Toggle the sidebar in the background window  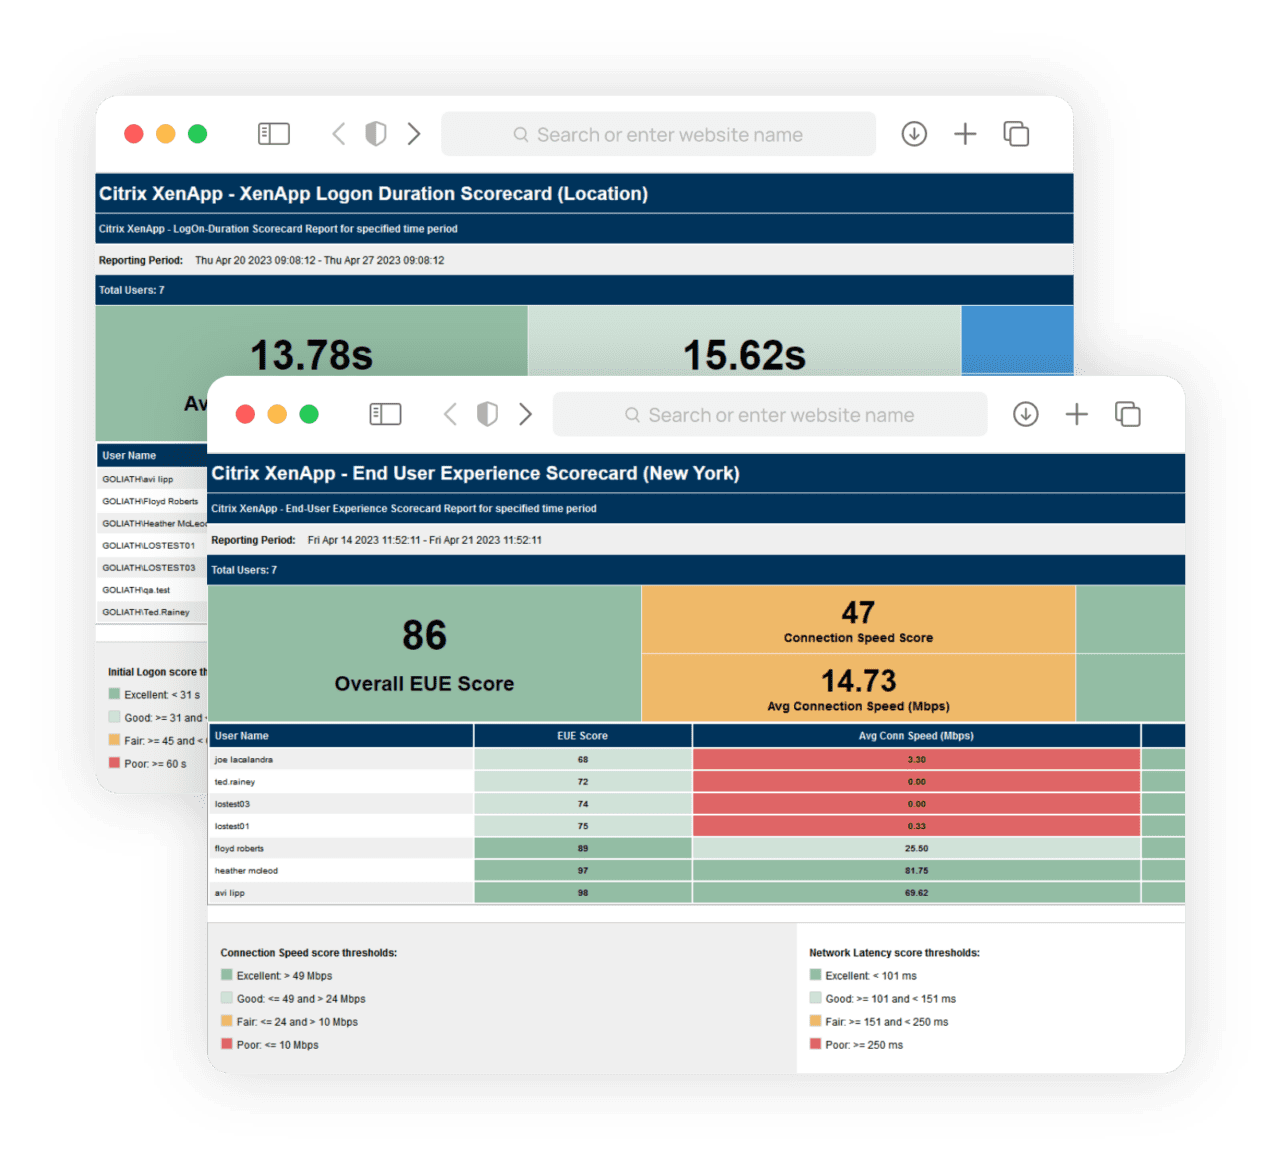click(273, 133)
